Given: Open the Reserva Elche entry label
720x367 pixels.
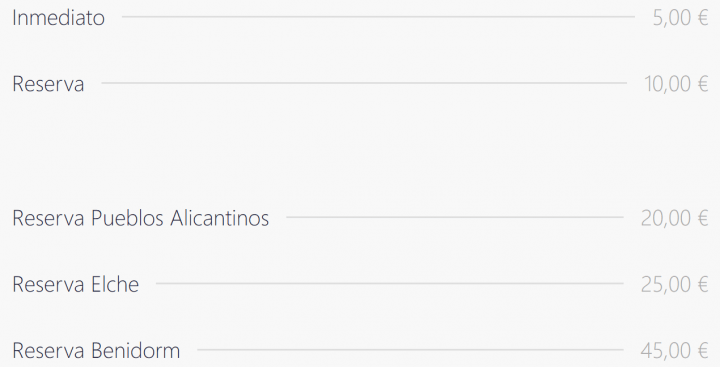Looking at the screenshot, I should tap(76, 284).
